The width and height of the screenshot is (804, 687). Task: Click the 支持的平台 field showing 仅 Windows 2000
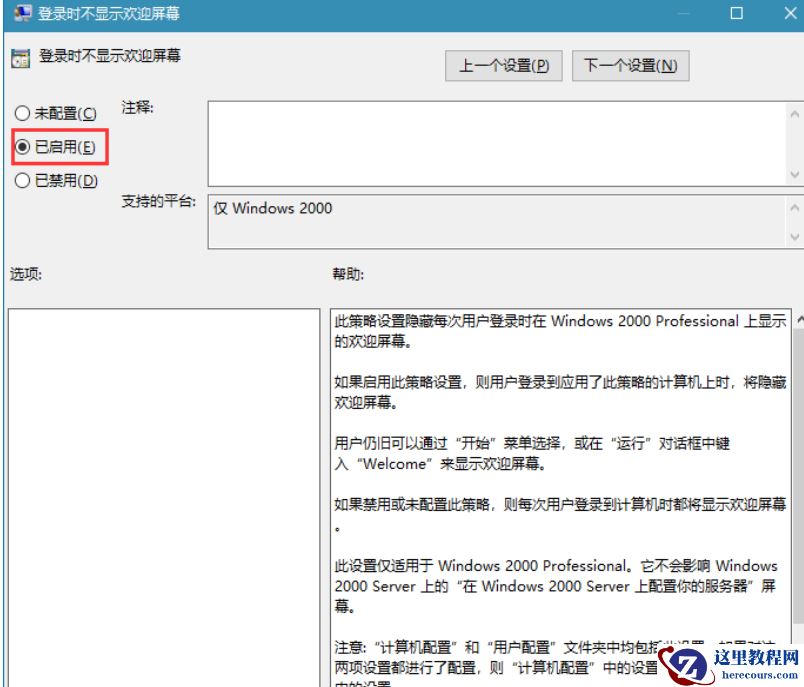tap(450, 208)
